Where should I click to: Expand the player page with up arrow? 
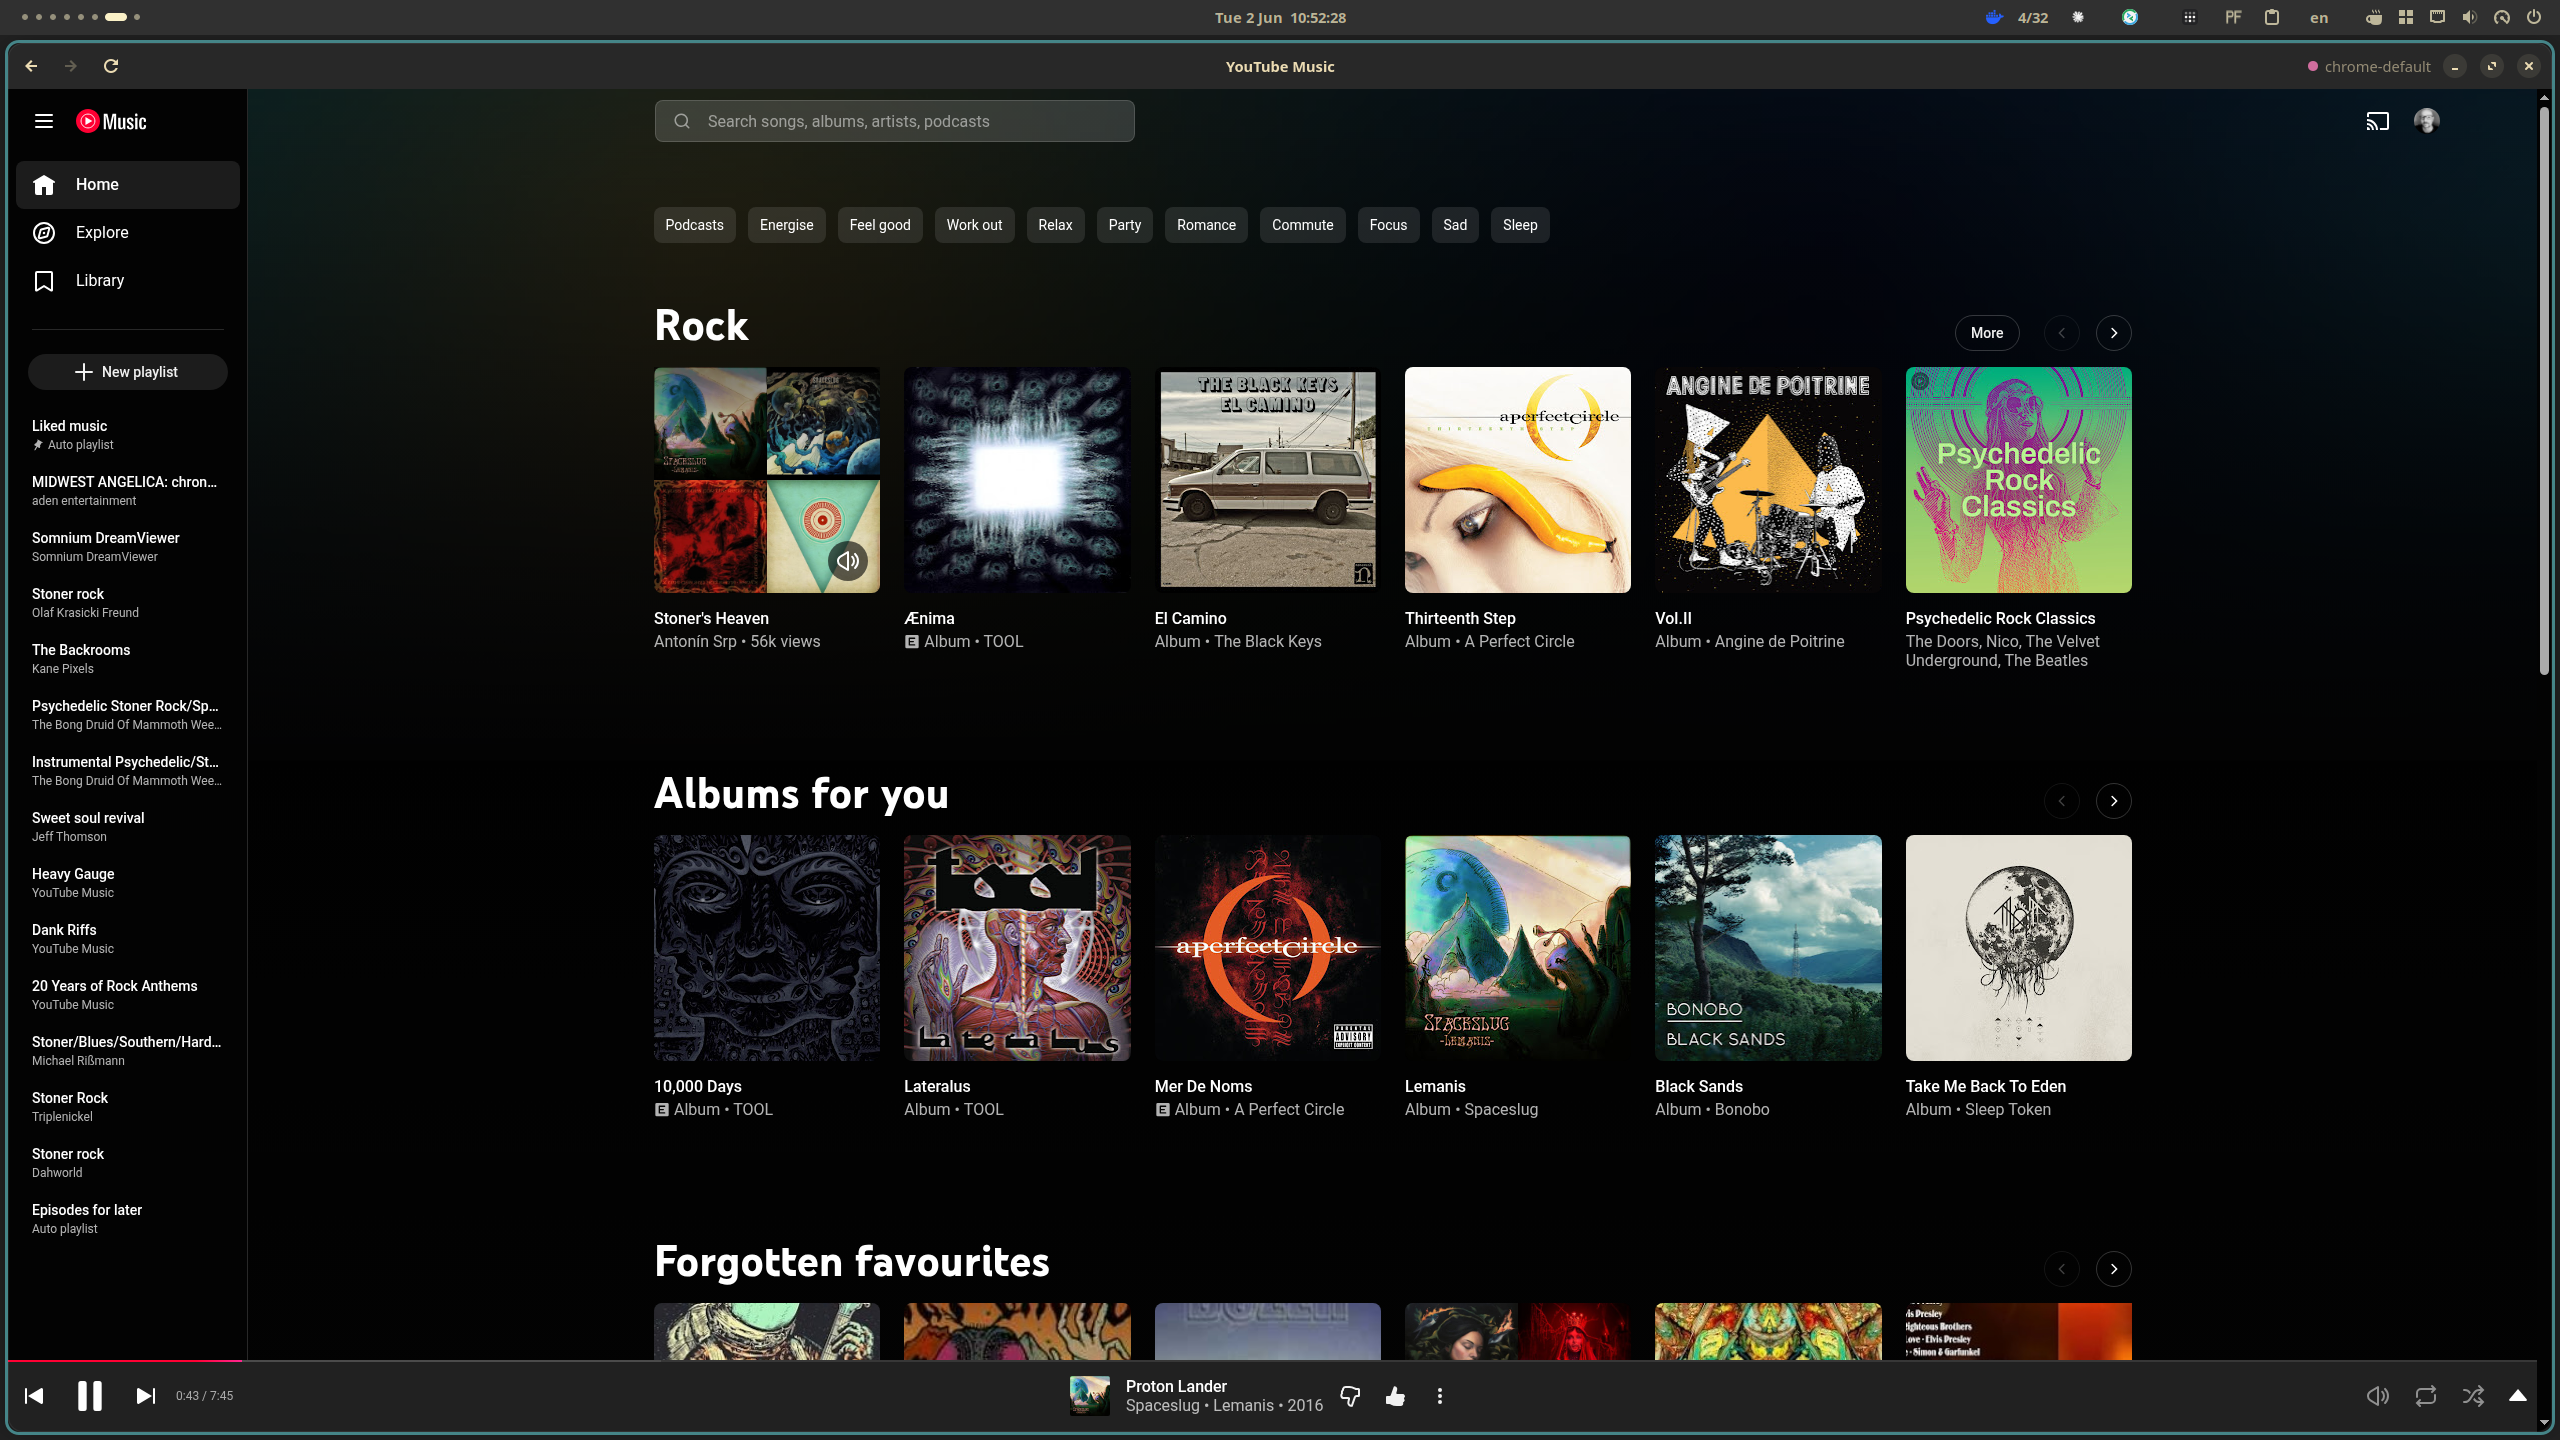2518,1396
